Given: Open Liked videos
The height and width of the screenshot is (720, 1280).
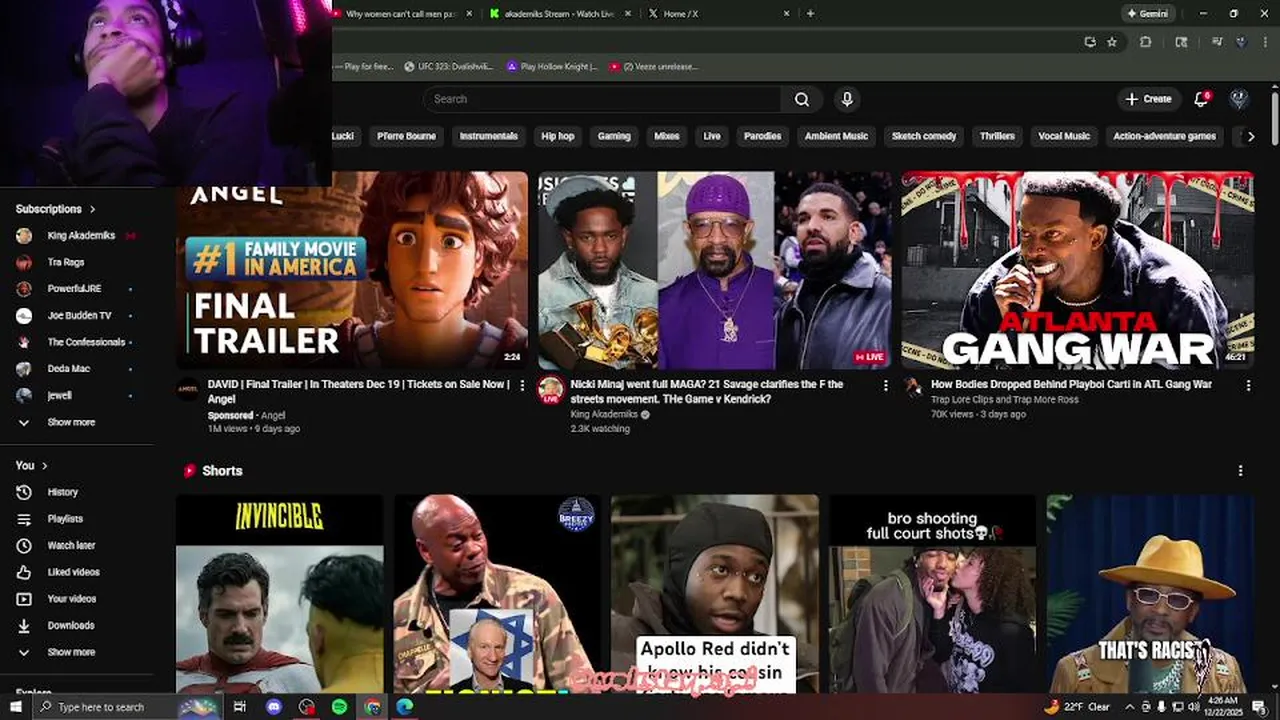Looking at the screenshot, I should [x=77, y=572].
